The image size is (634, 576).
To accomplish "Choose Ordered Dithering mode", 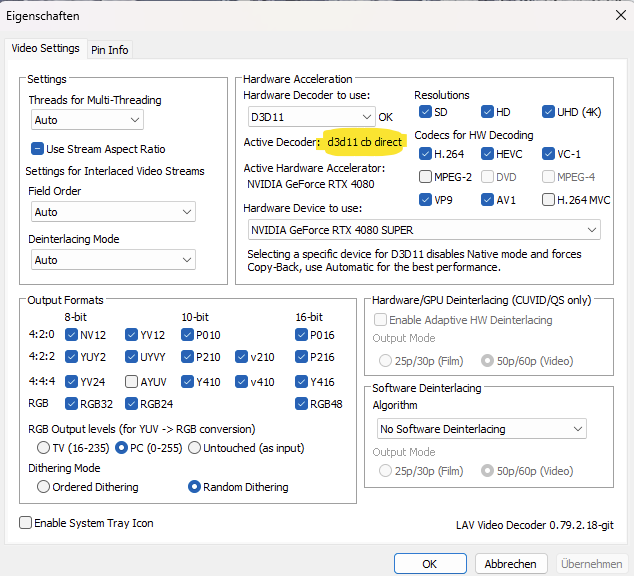I will [x=43, y=487].
